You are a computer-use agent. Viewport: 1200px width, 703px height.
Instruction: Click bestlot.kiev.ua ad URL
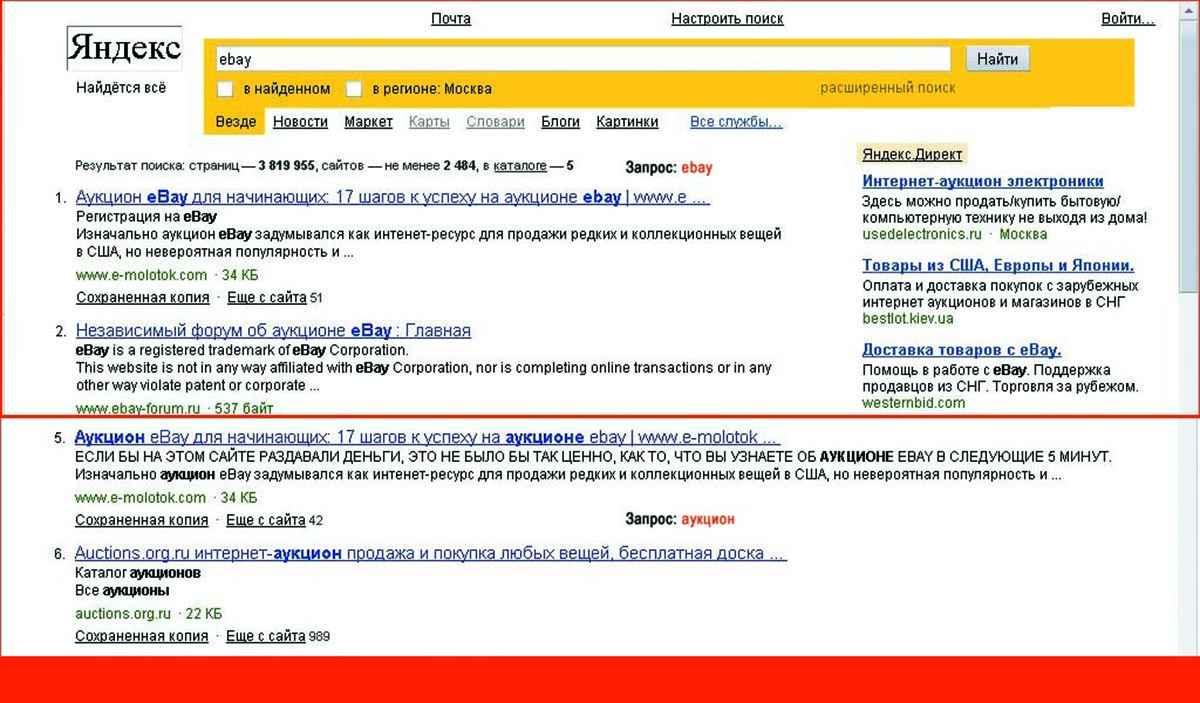pyautogui.click(x=908, y=318)
